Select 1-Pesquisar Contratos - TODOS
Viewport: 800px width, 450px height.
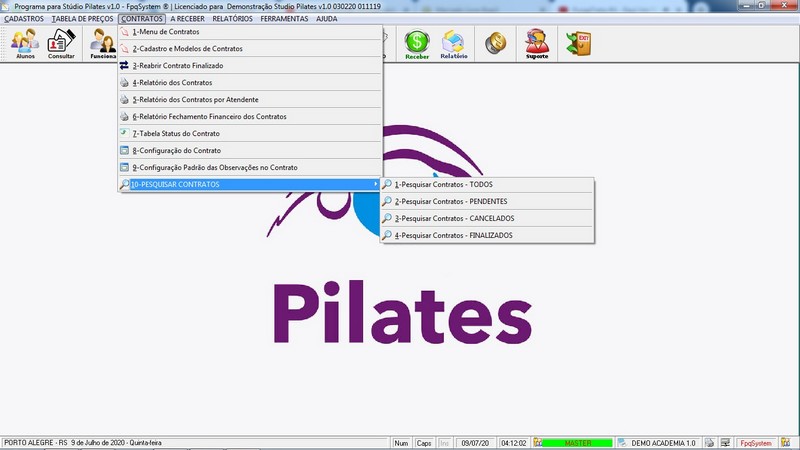[x=487, y=184]
